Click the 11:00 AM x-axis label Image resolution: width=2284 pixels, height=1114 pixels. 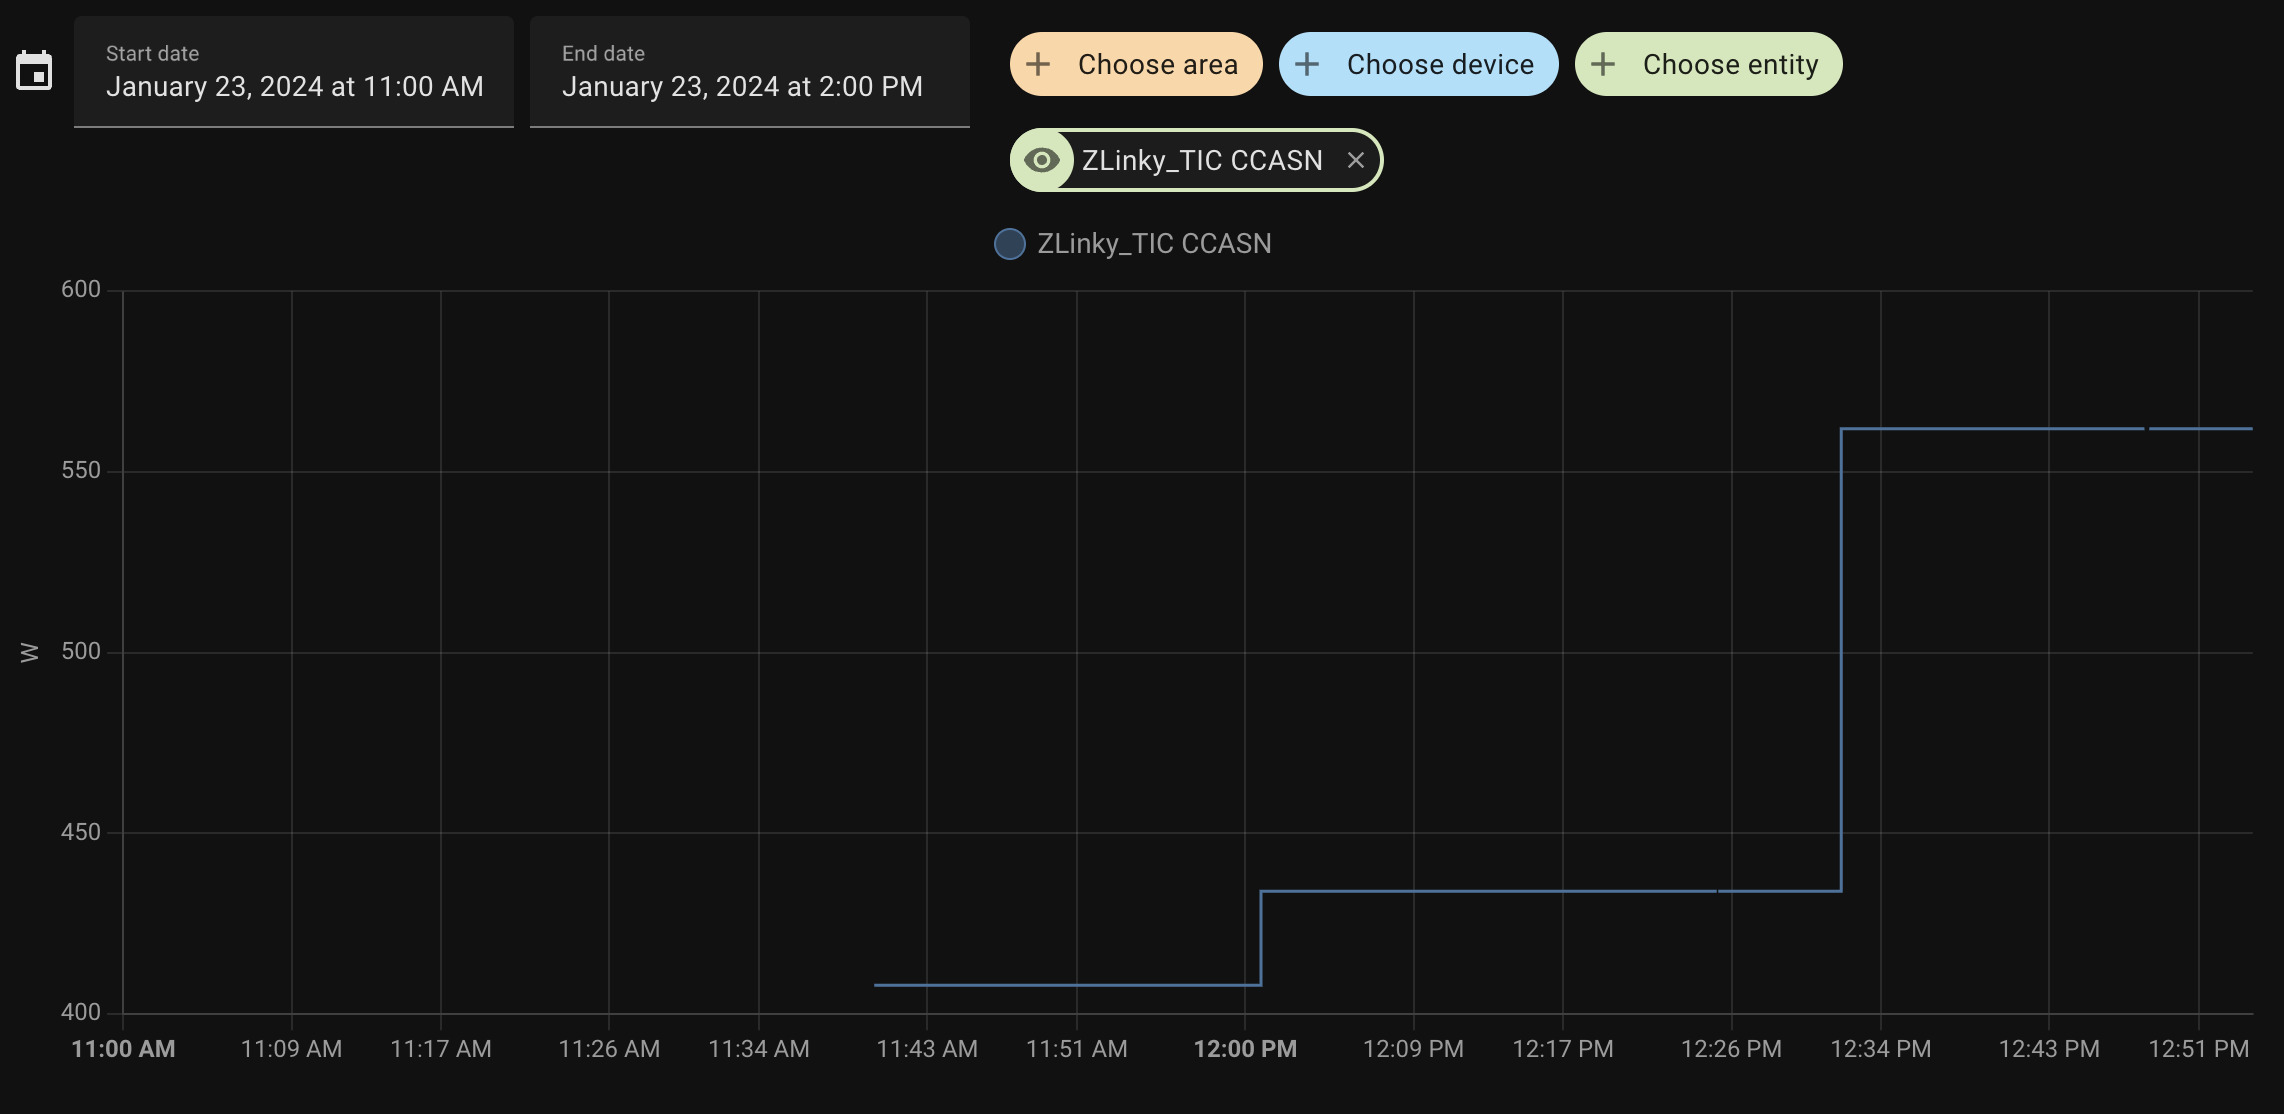[x=123, y=1049]
